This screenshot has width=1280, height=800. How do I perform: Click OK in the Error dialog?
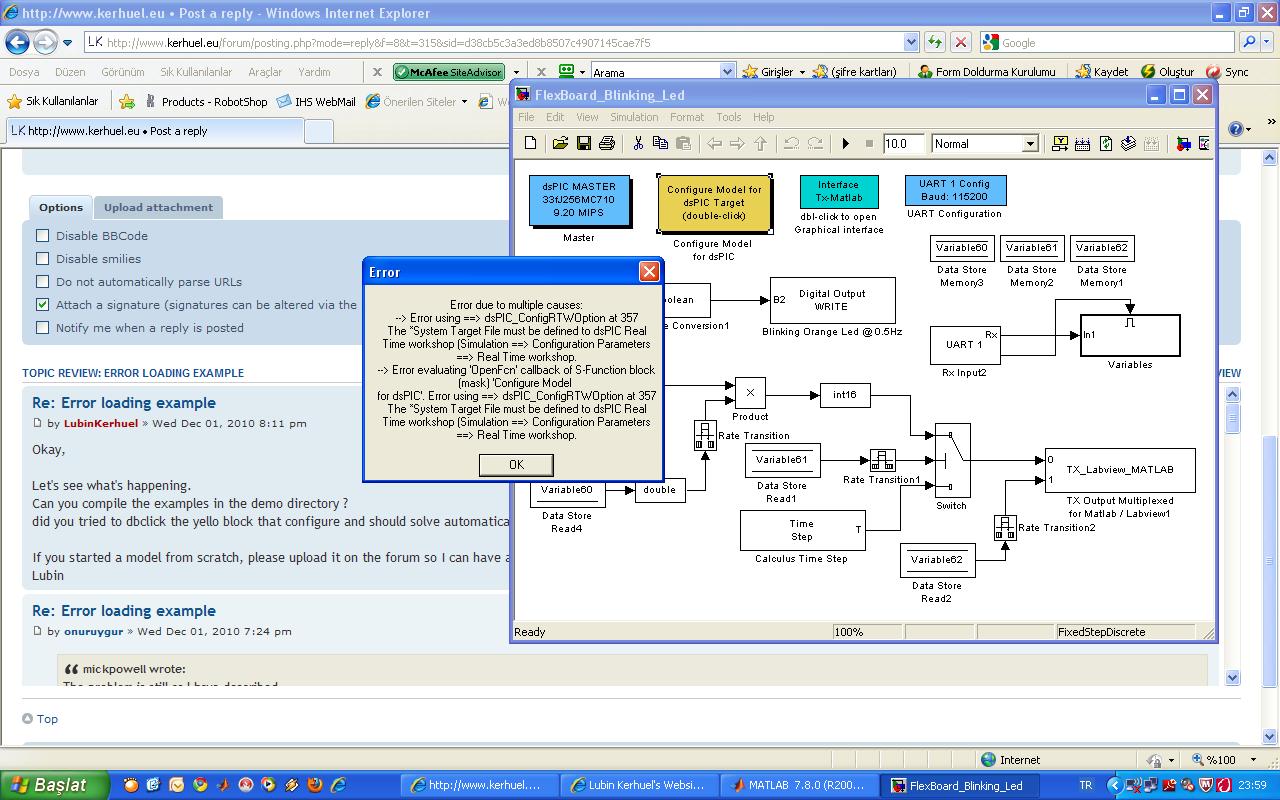click(x=516, y=464)
